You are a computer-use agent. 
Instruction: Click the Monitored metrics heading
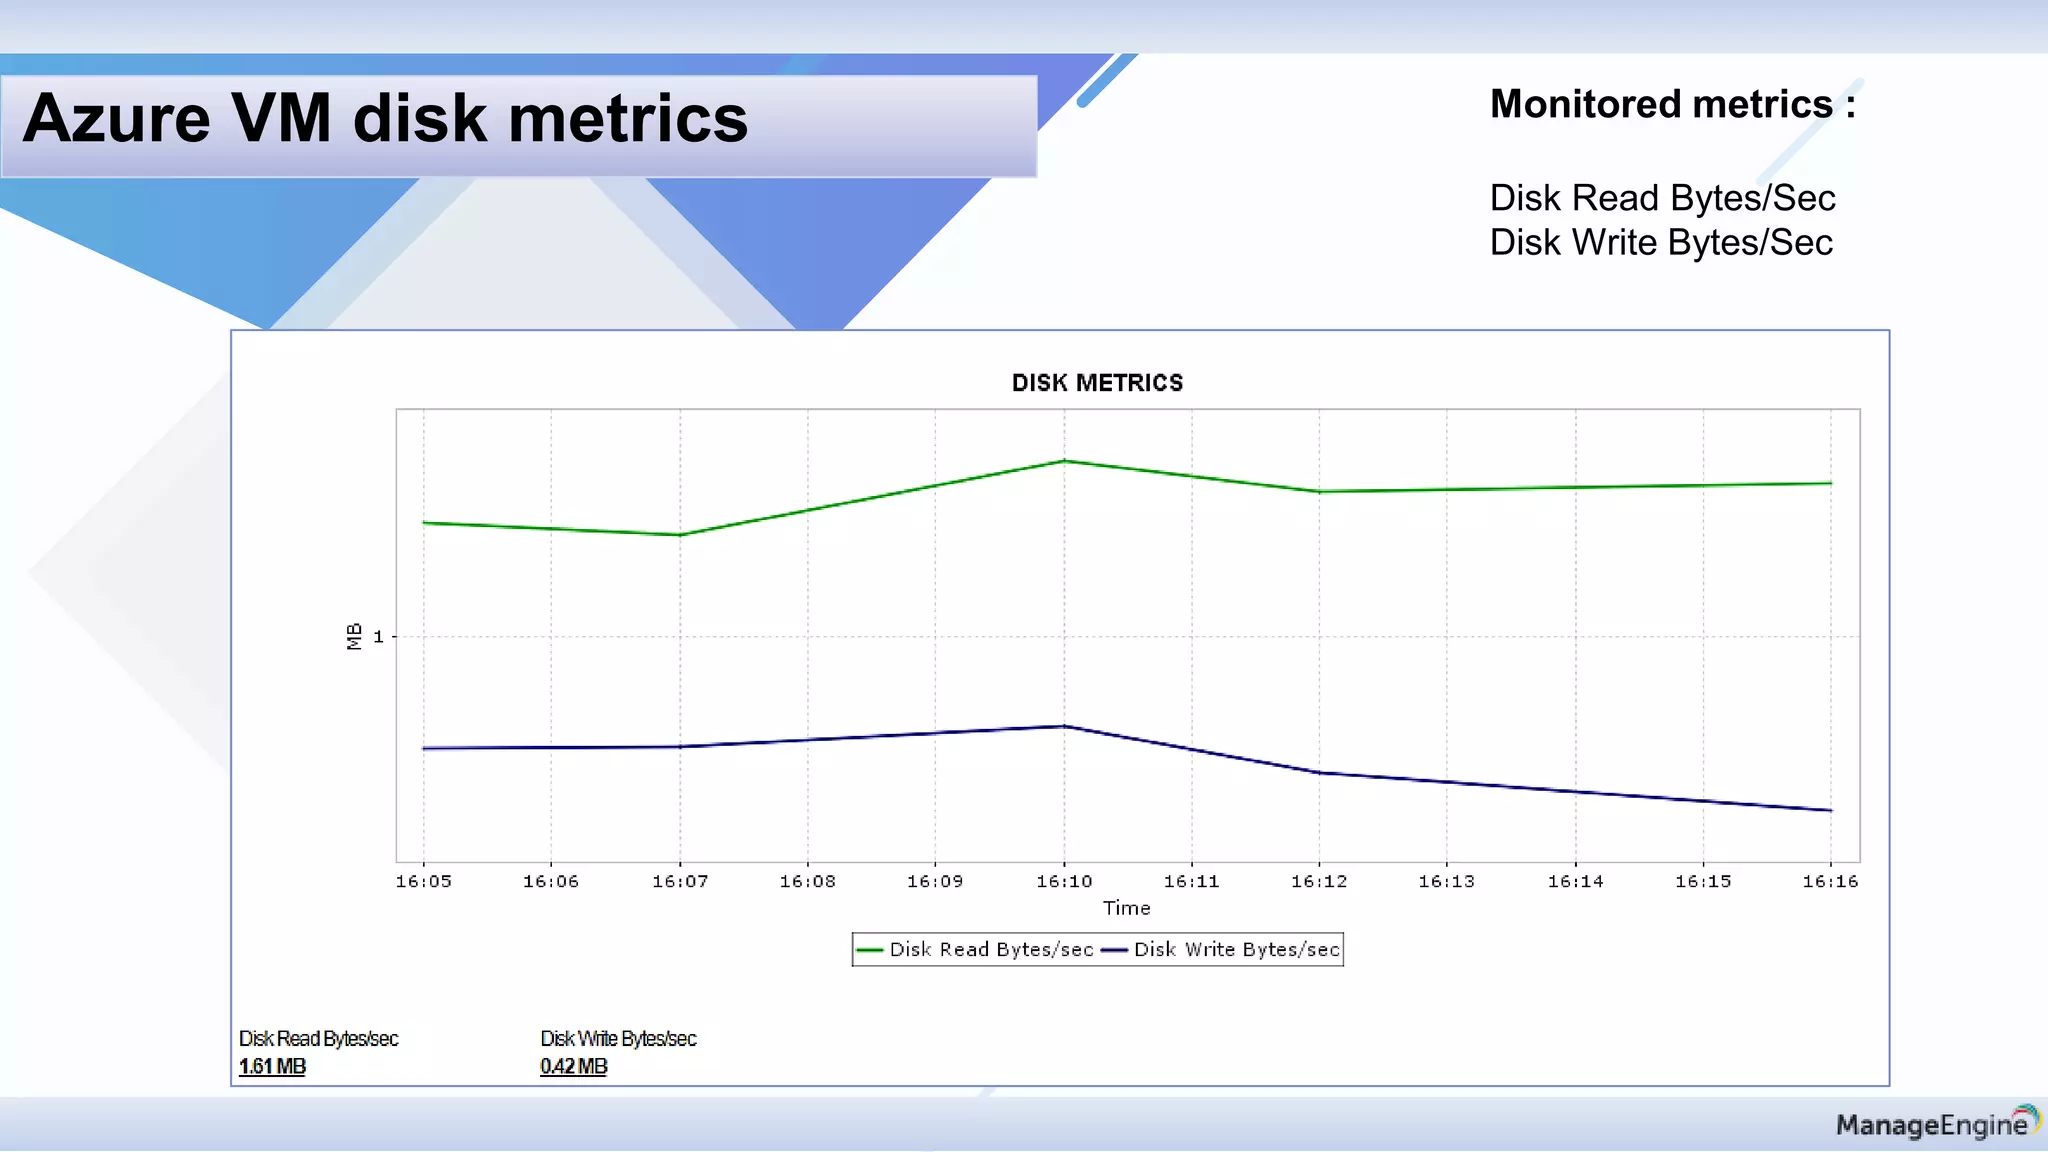coord(1673,104)
